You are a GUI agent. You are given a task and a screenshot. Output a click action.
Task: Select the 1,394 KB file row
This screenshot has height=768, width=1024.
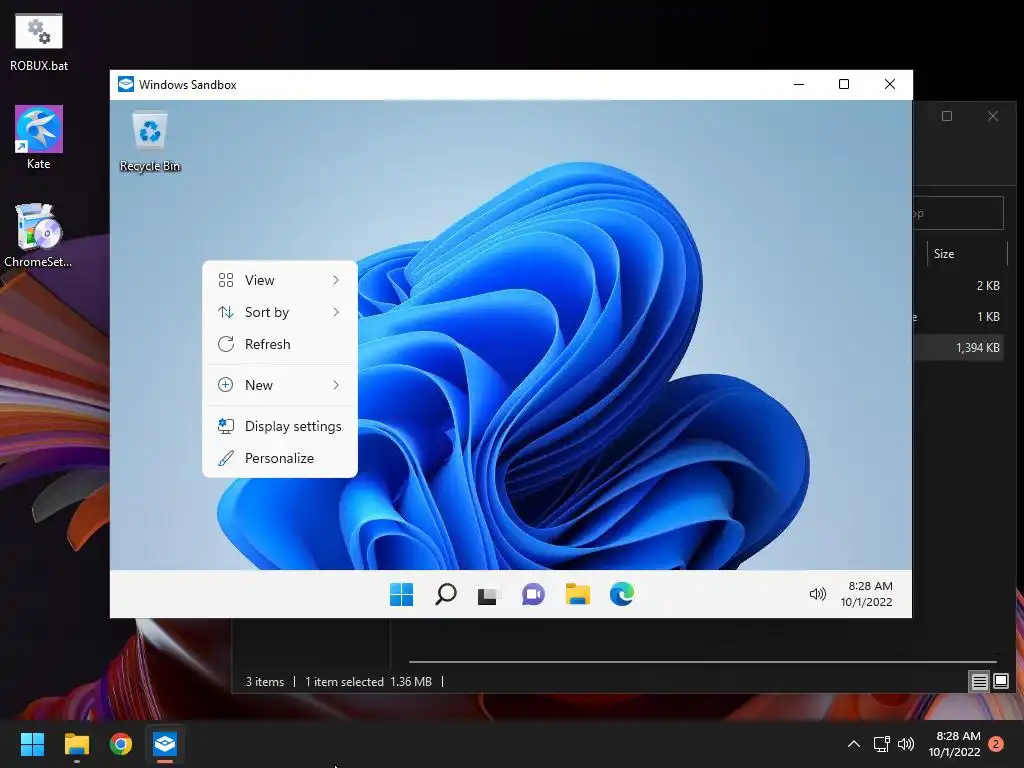tap(958, 347)
